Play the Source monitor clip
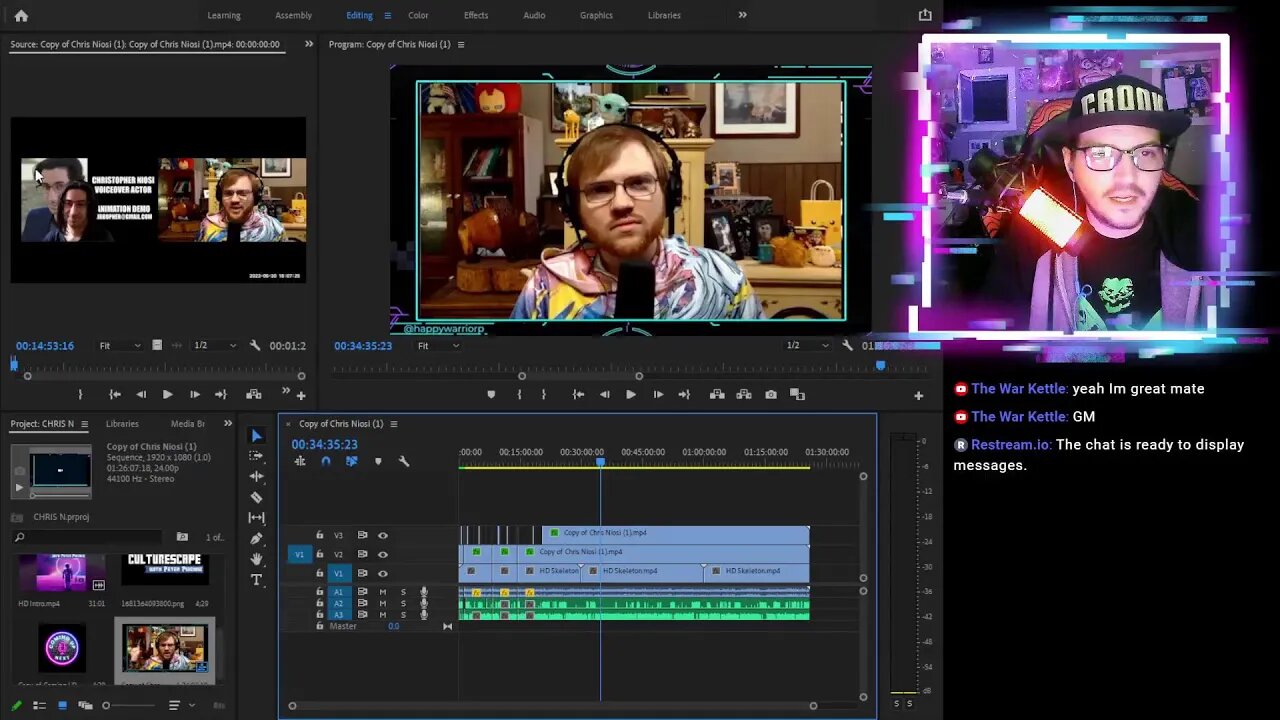The height and width of the screenshot is (720, 1280). pyautogui.click(x=167, y=395)
